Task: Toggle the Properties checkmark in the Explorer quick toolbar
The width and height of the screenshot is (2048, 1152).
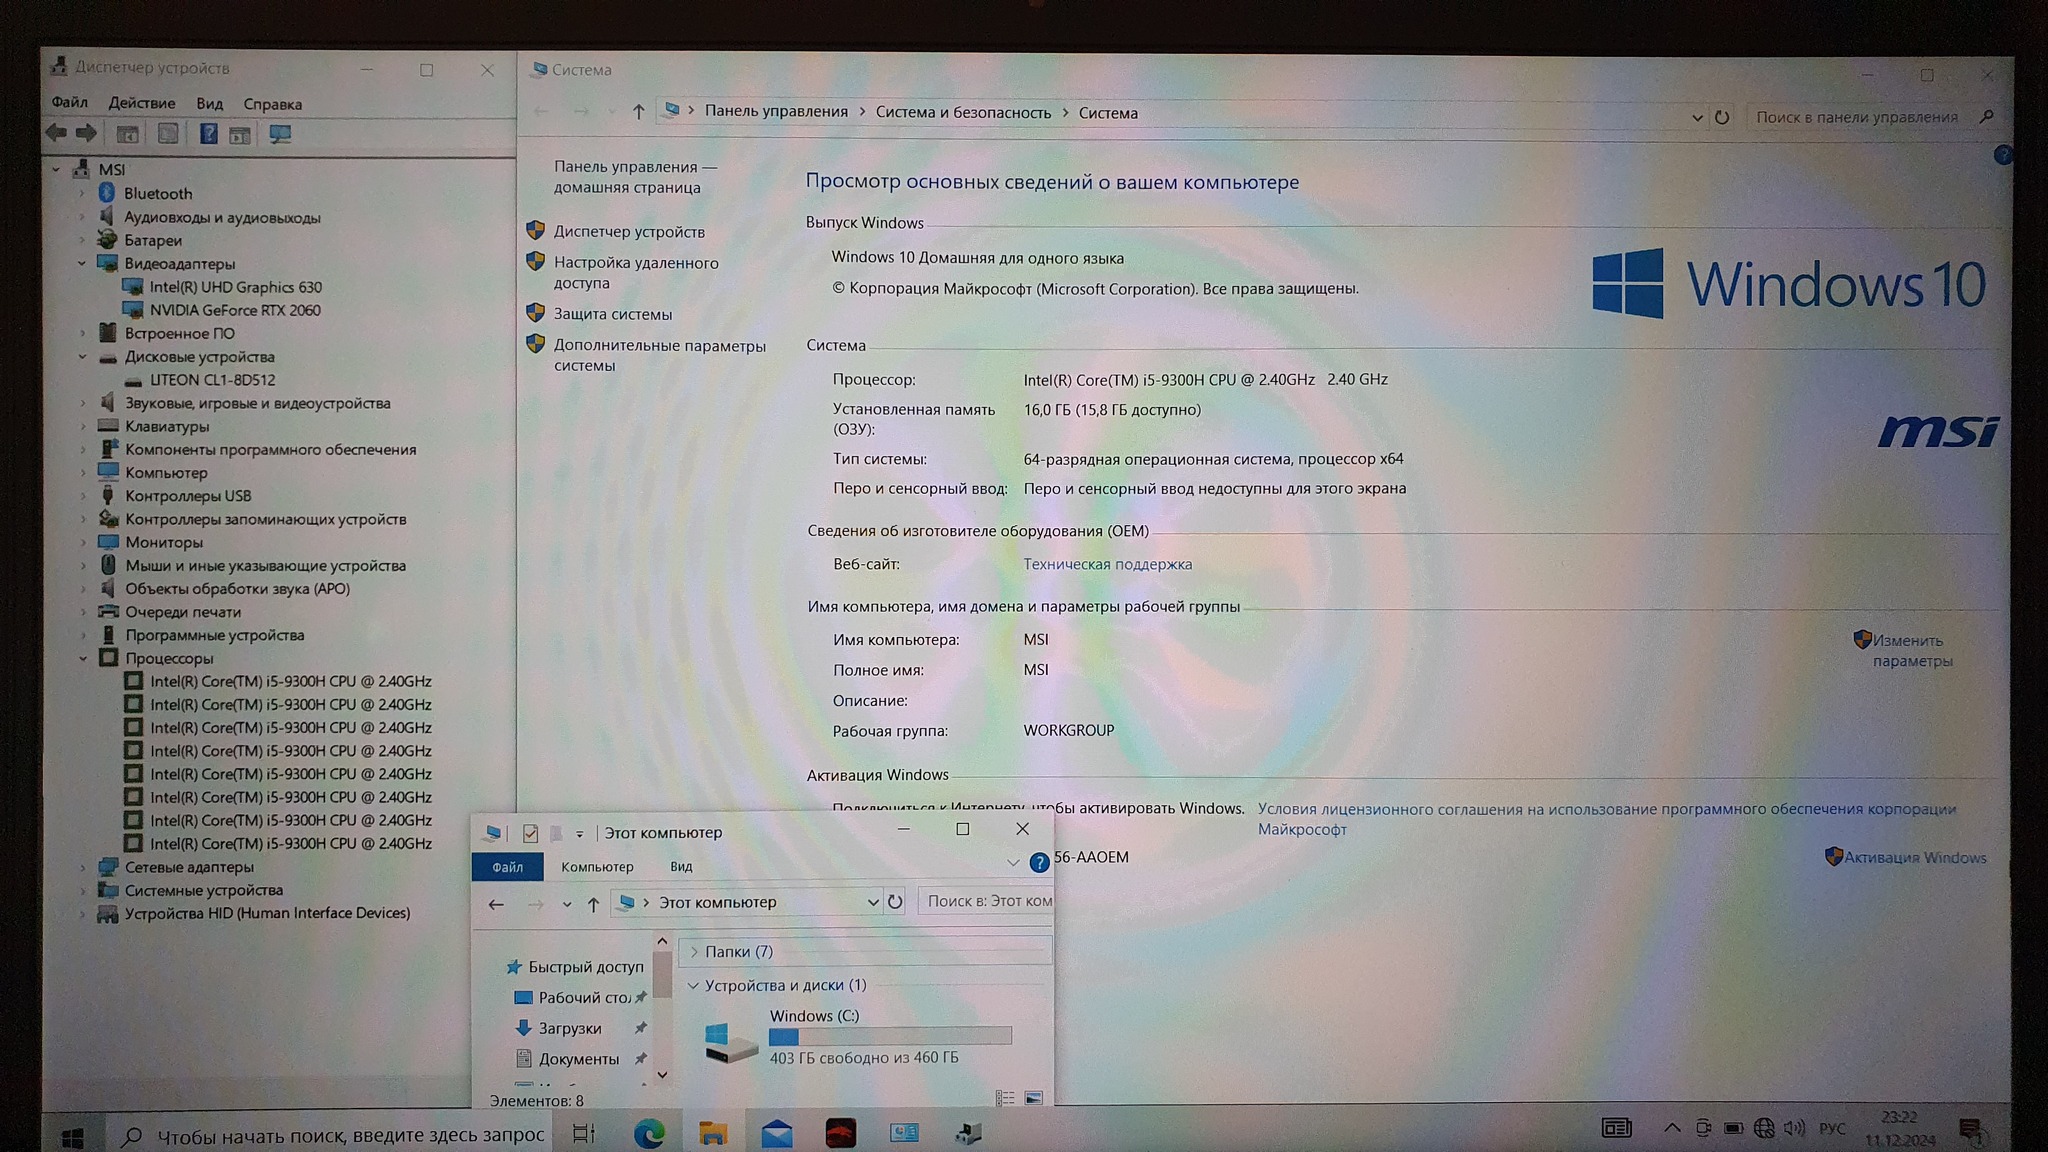Action: [530, 833]
